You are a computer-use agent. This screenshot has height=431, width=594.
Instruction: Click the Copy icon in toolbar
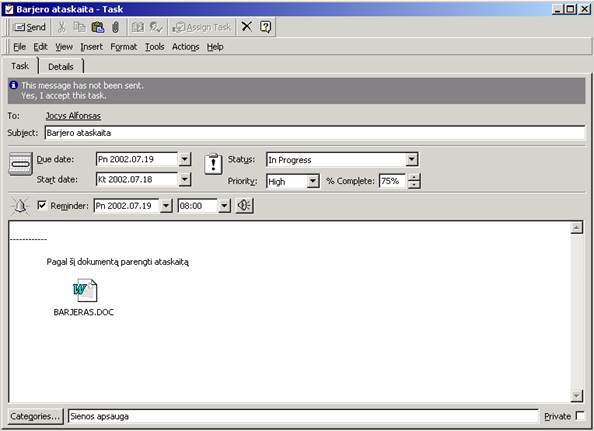click(x=79, y=27)
